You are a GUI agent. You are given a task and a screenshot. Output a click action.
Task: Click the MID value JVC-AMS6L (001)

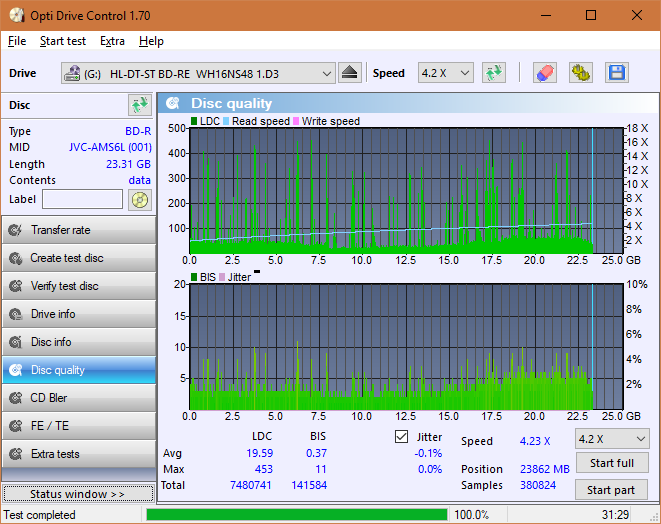pyautogui.click(x=110, y=148)
